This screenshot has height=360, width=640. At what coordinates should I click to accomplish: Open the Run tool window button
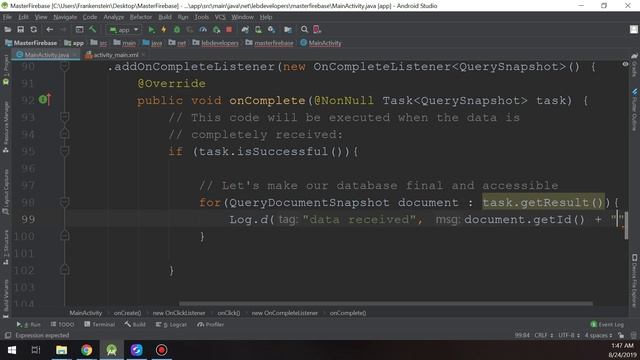pos(29,324)
